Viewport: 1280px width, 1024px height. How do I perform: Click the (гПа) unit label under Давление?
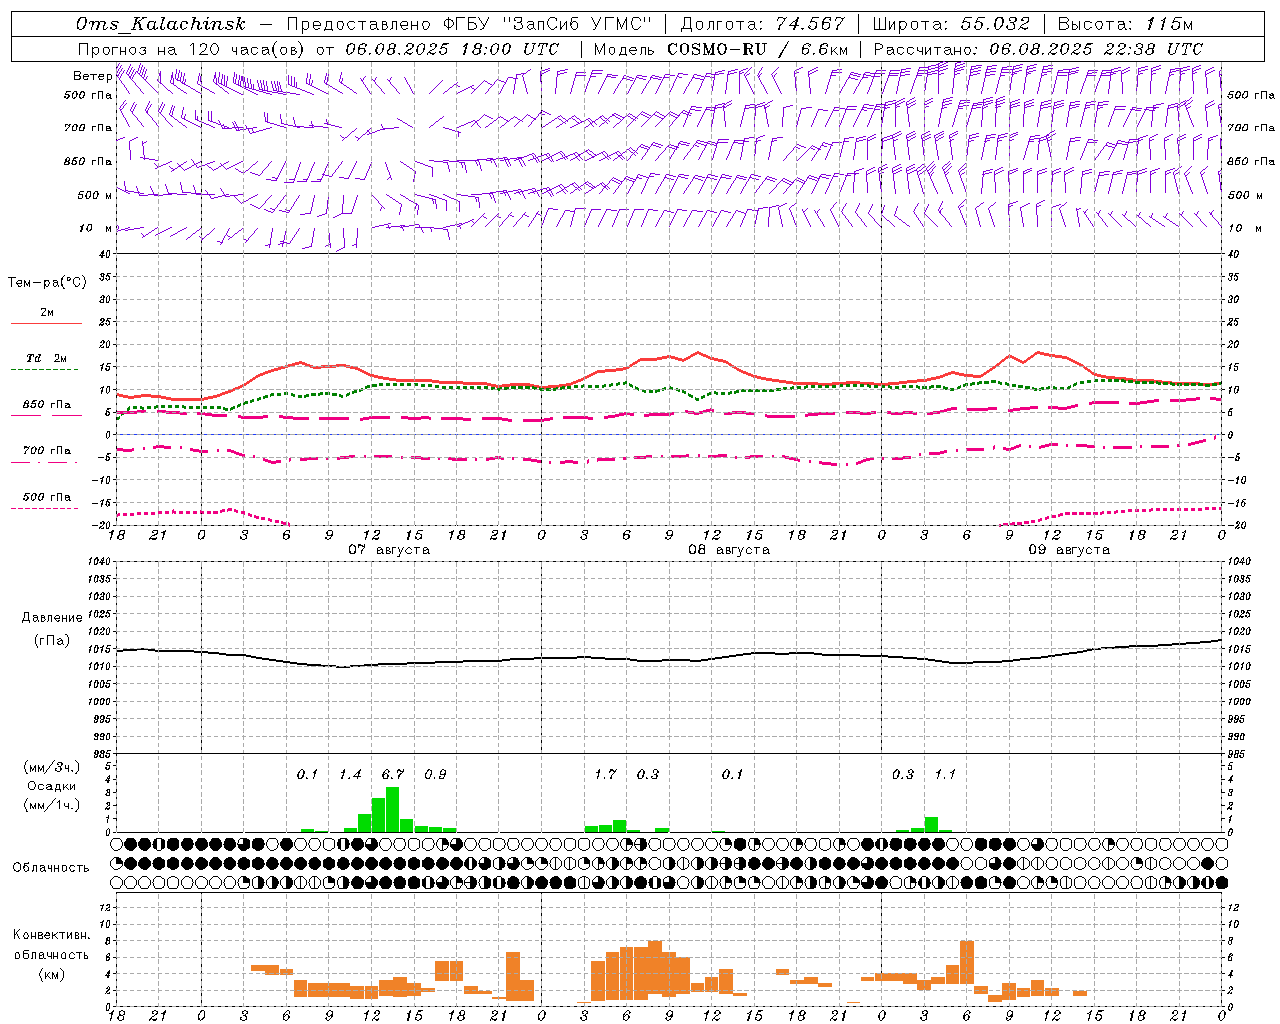tap(52, 641)
